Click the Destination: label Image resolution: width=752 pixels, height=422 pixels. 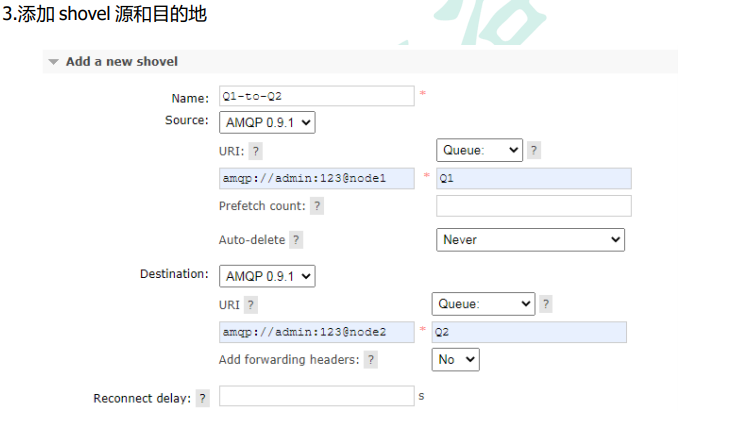174,274
